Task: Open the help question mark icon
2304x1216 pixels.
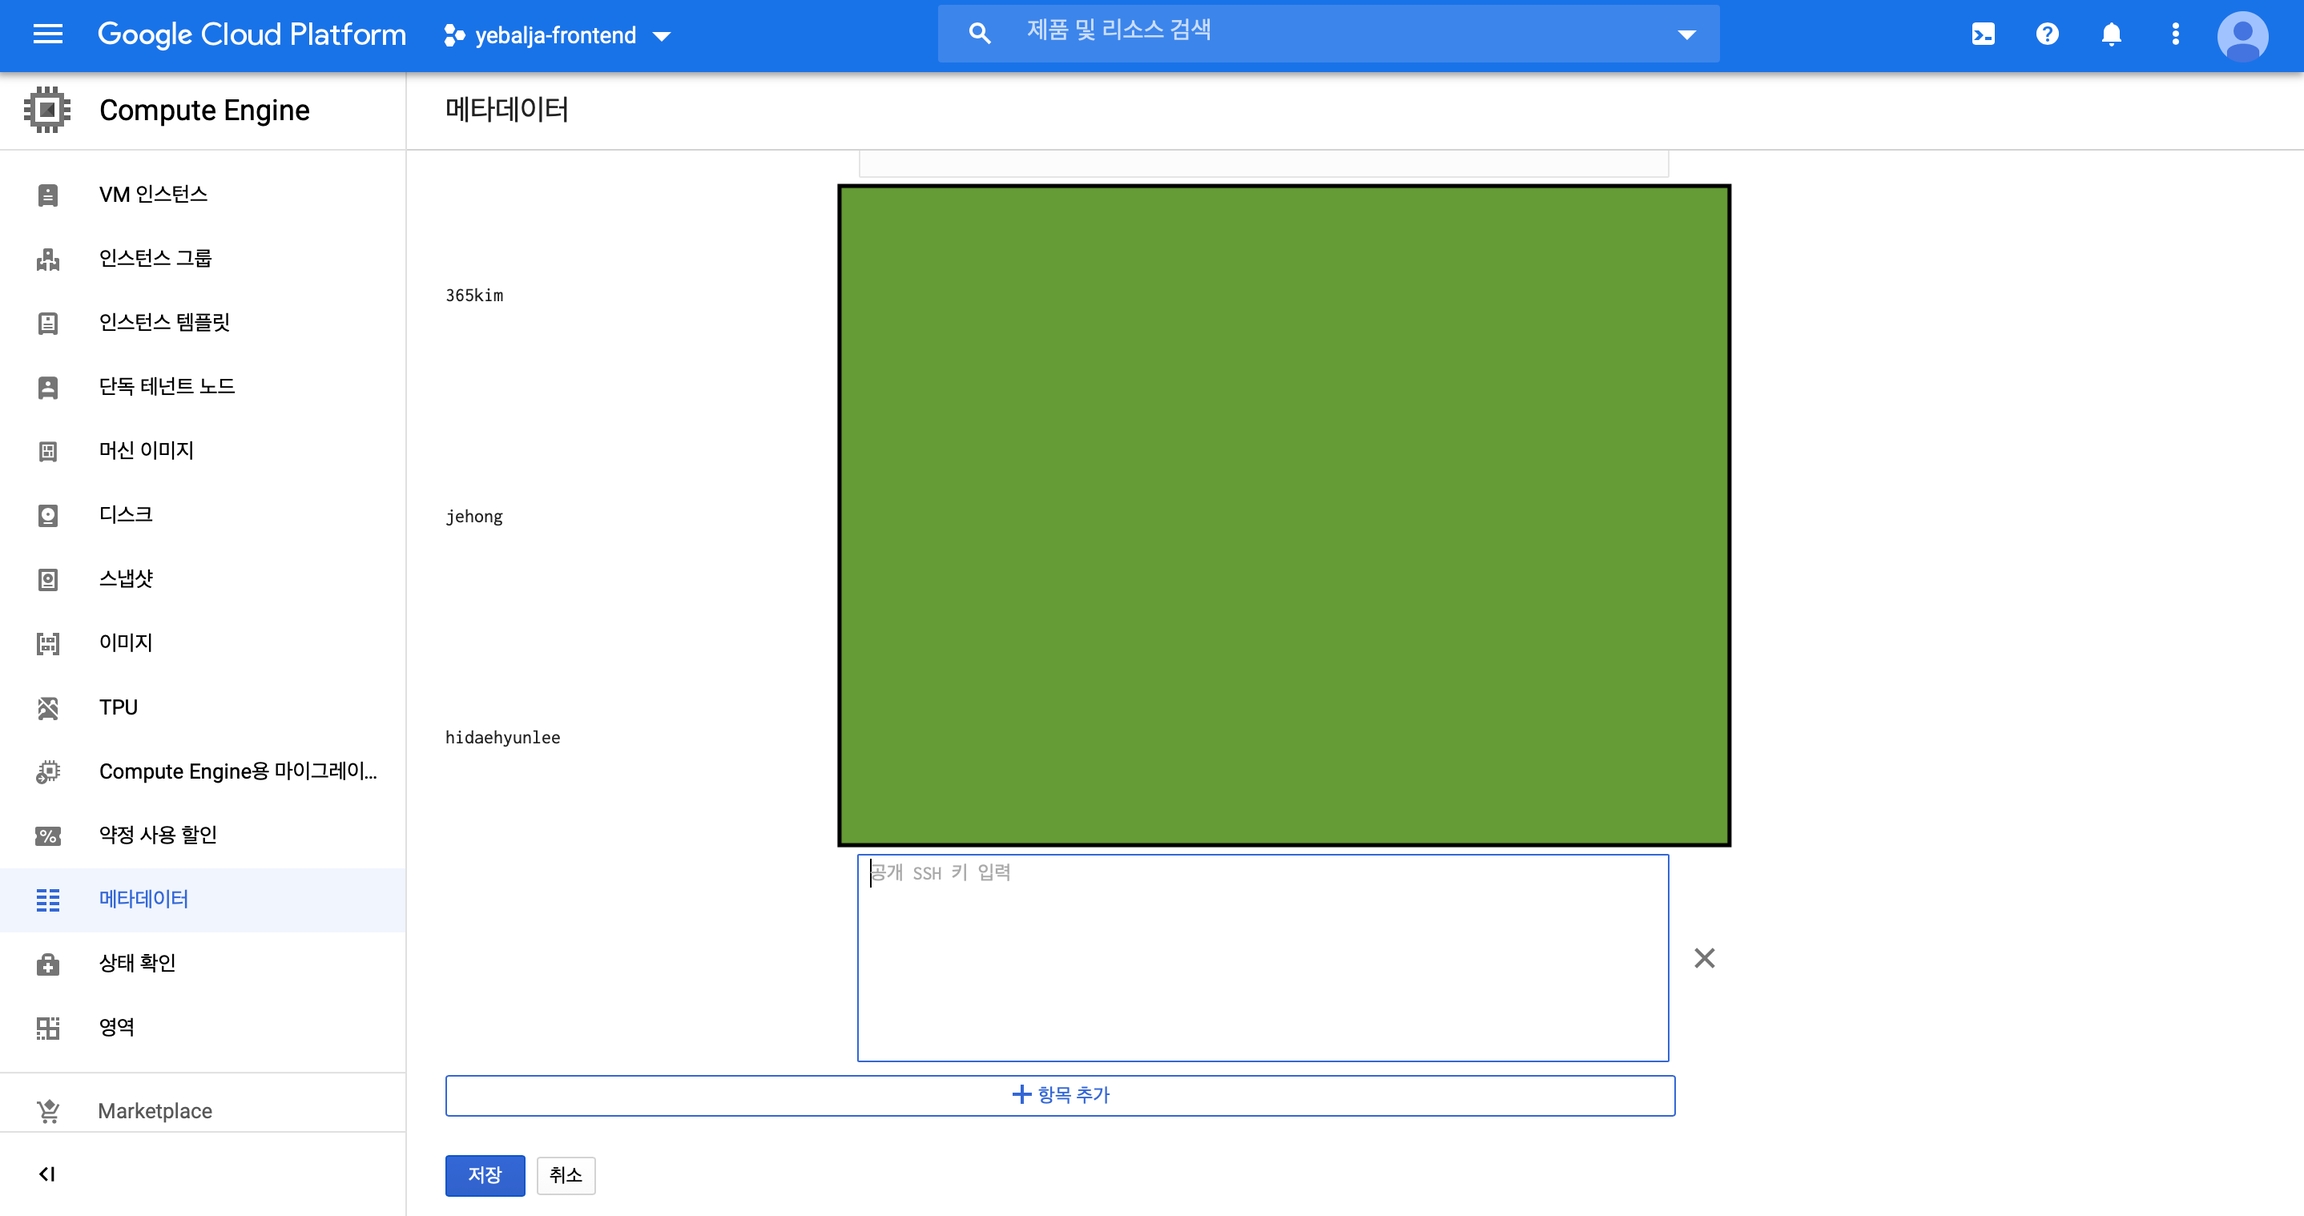Action: [x=2047, y=35]
